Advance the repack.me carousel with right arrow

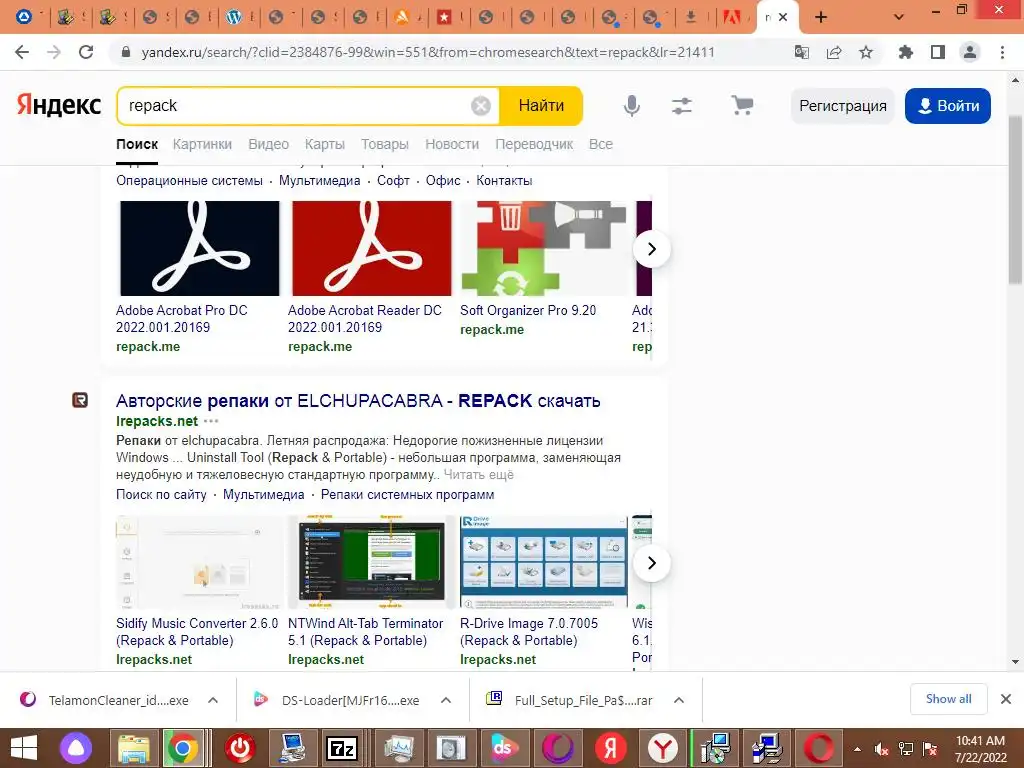coord(651,249)
